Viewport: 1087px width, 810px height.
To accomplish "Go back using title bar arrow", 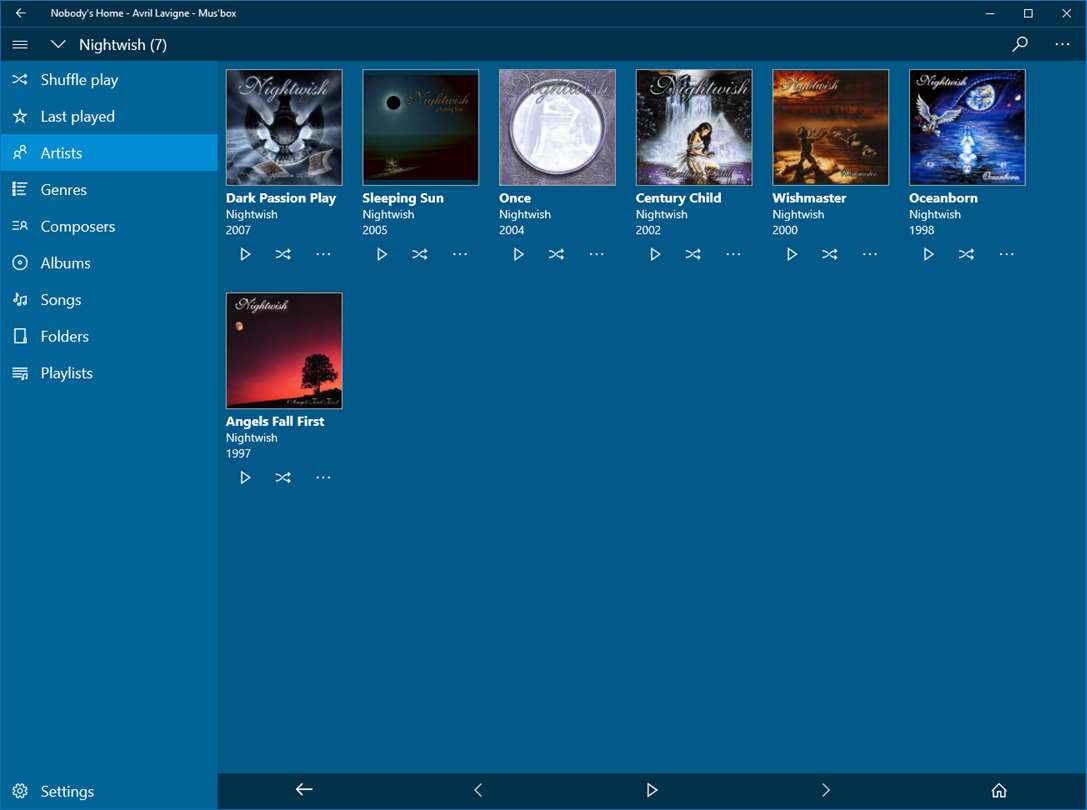I will [21, 12].
